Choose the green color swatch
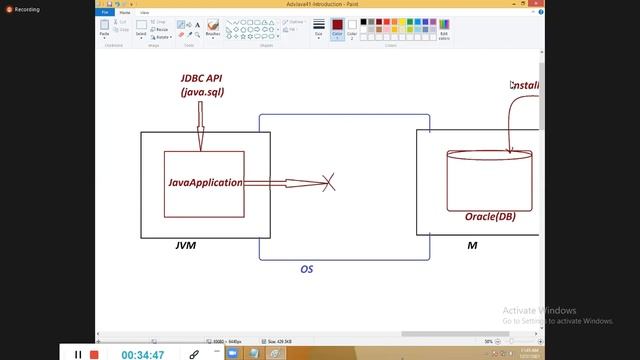640x360 pixels. pos(410,22)
